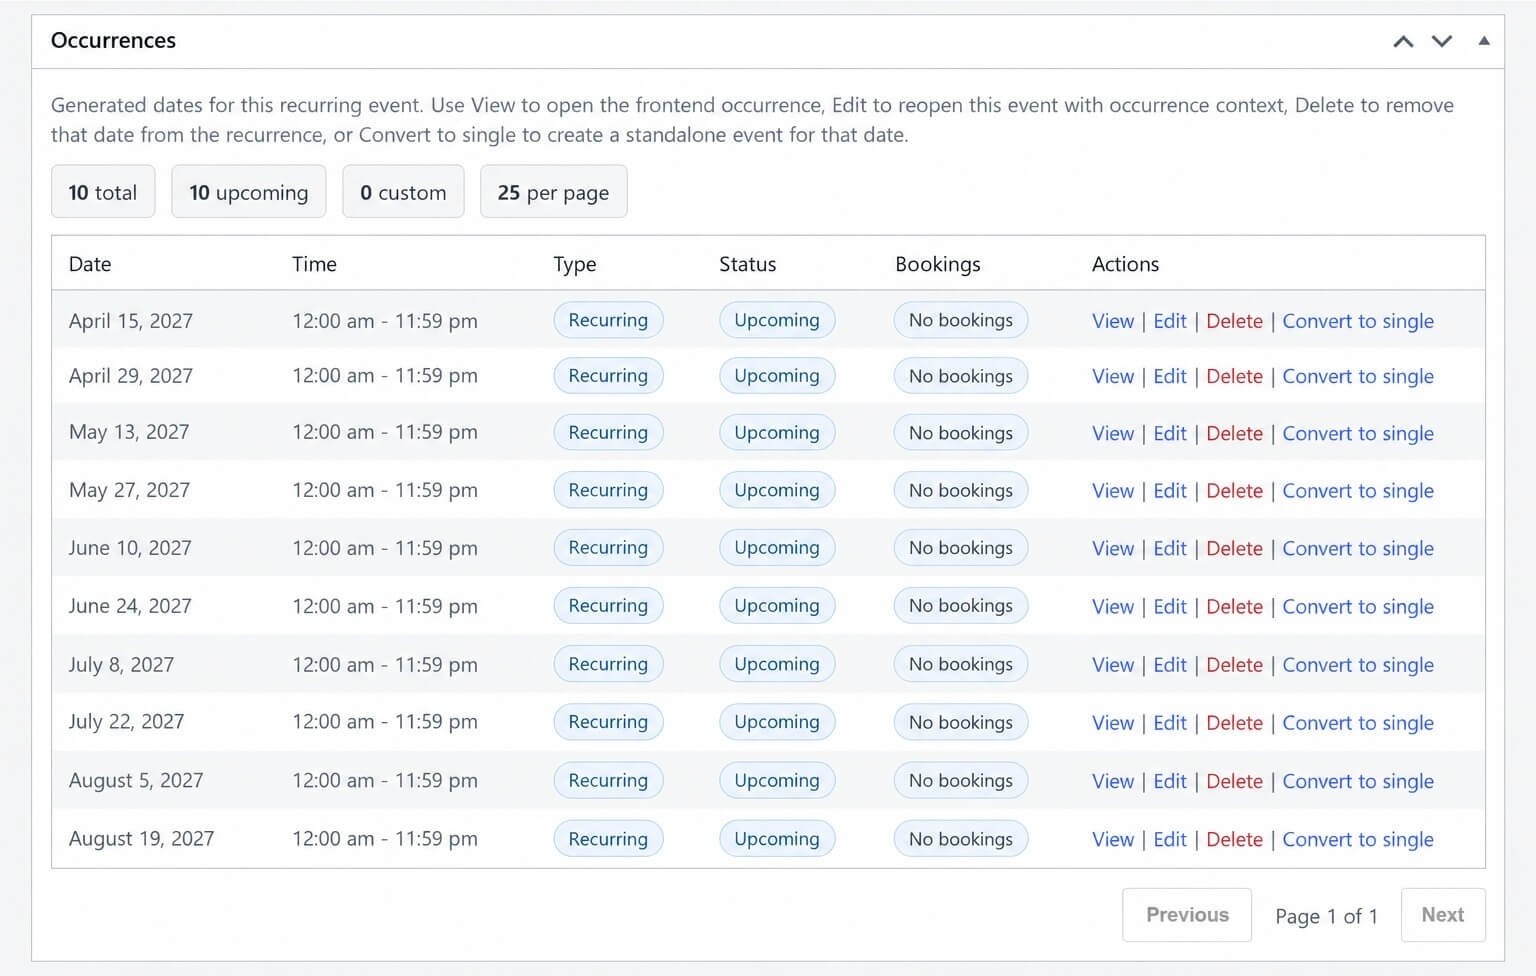Click the Previous page button
The height and width of the screenshot is (976, 1536).
tap(1187, 915)
